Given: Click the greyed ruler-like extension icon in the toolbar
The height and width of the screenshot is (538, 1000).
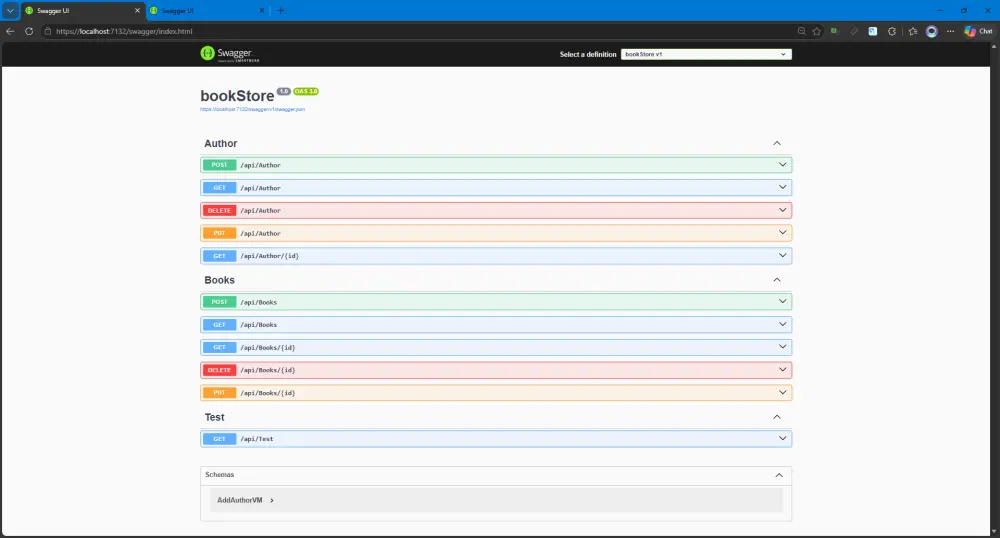Looking at the screenshot, I should point(853,31).
